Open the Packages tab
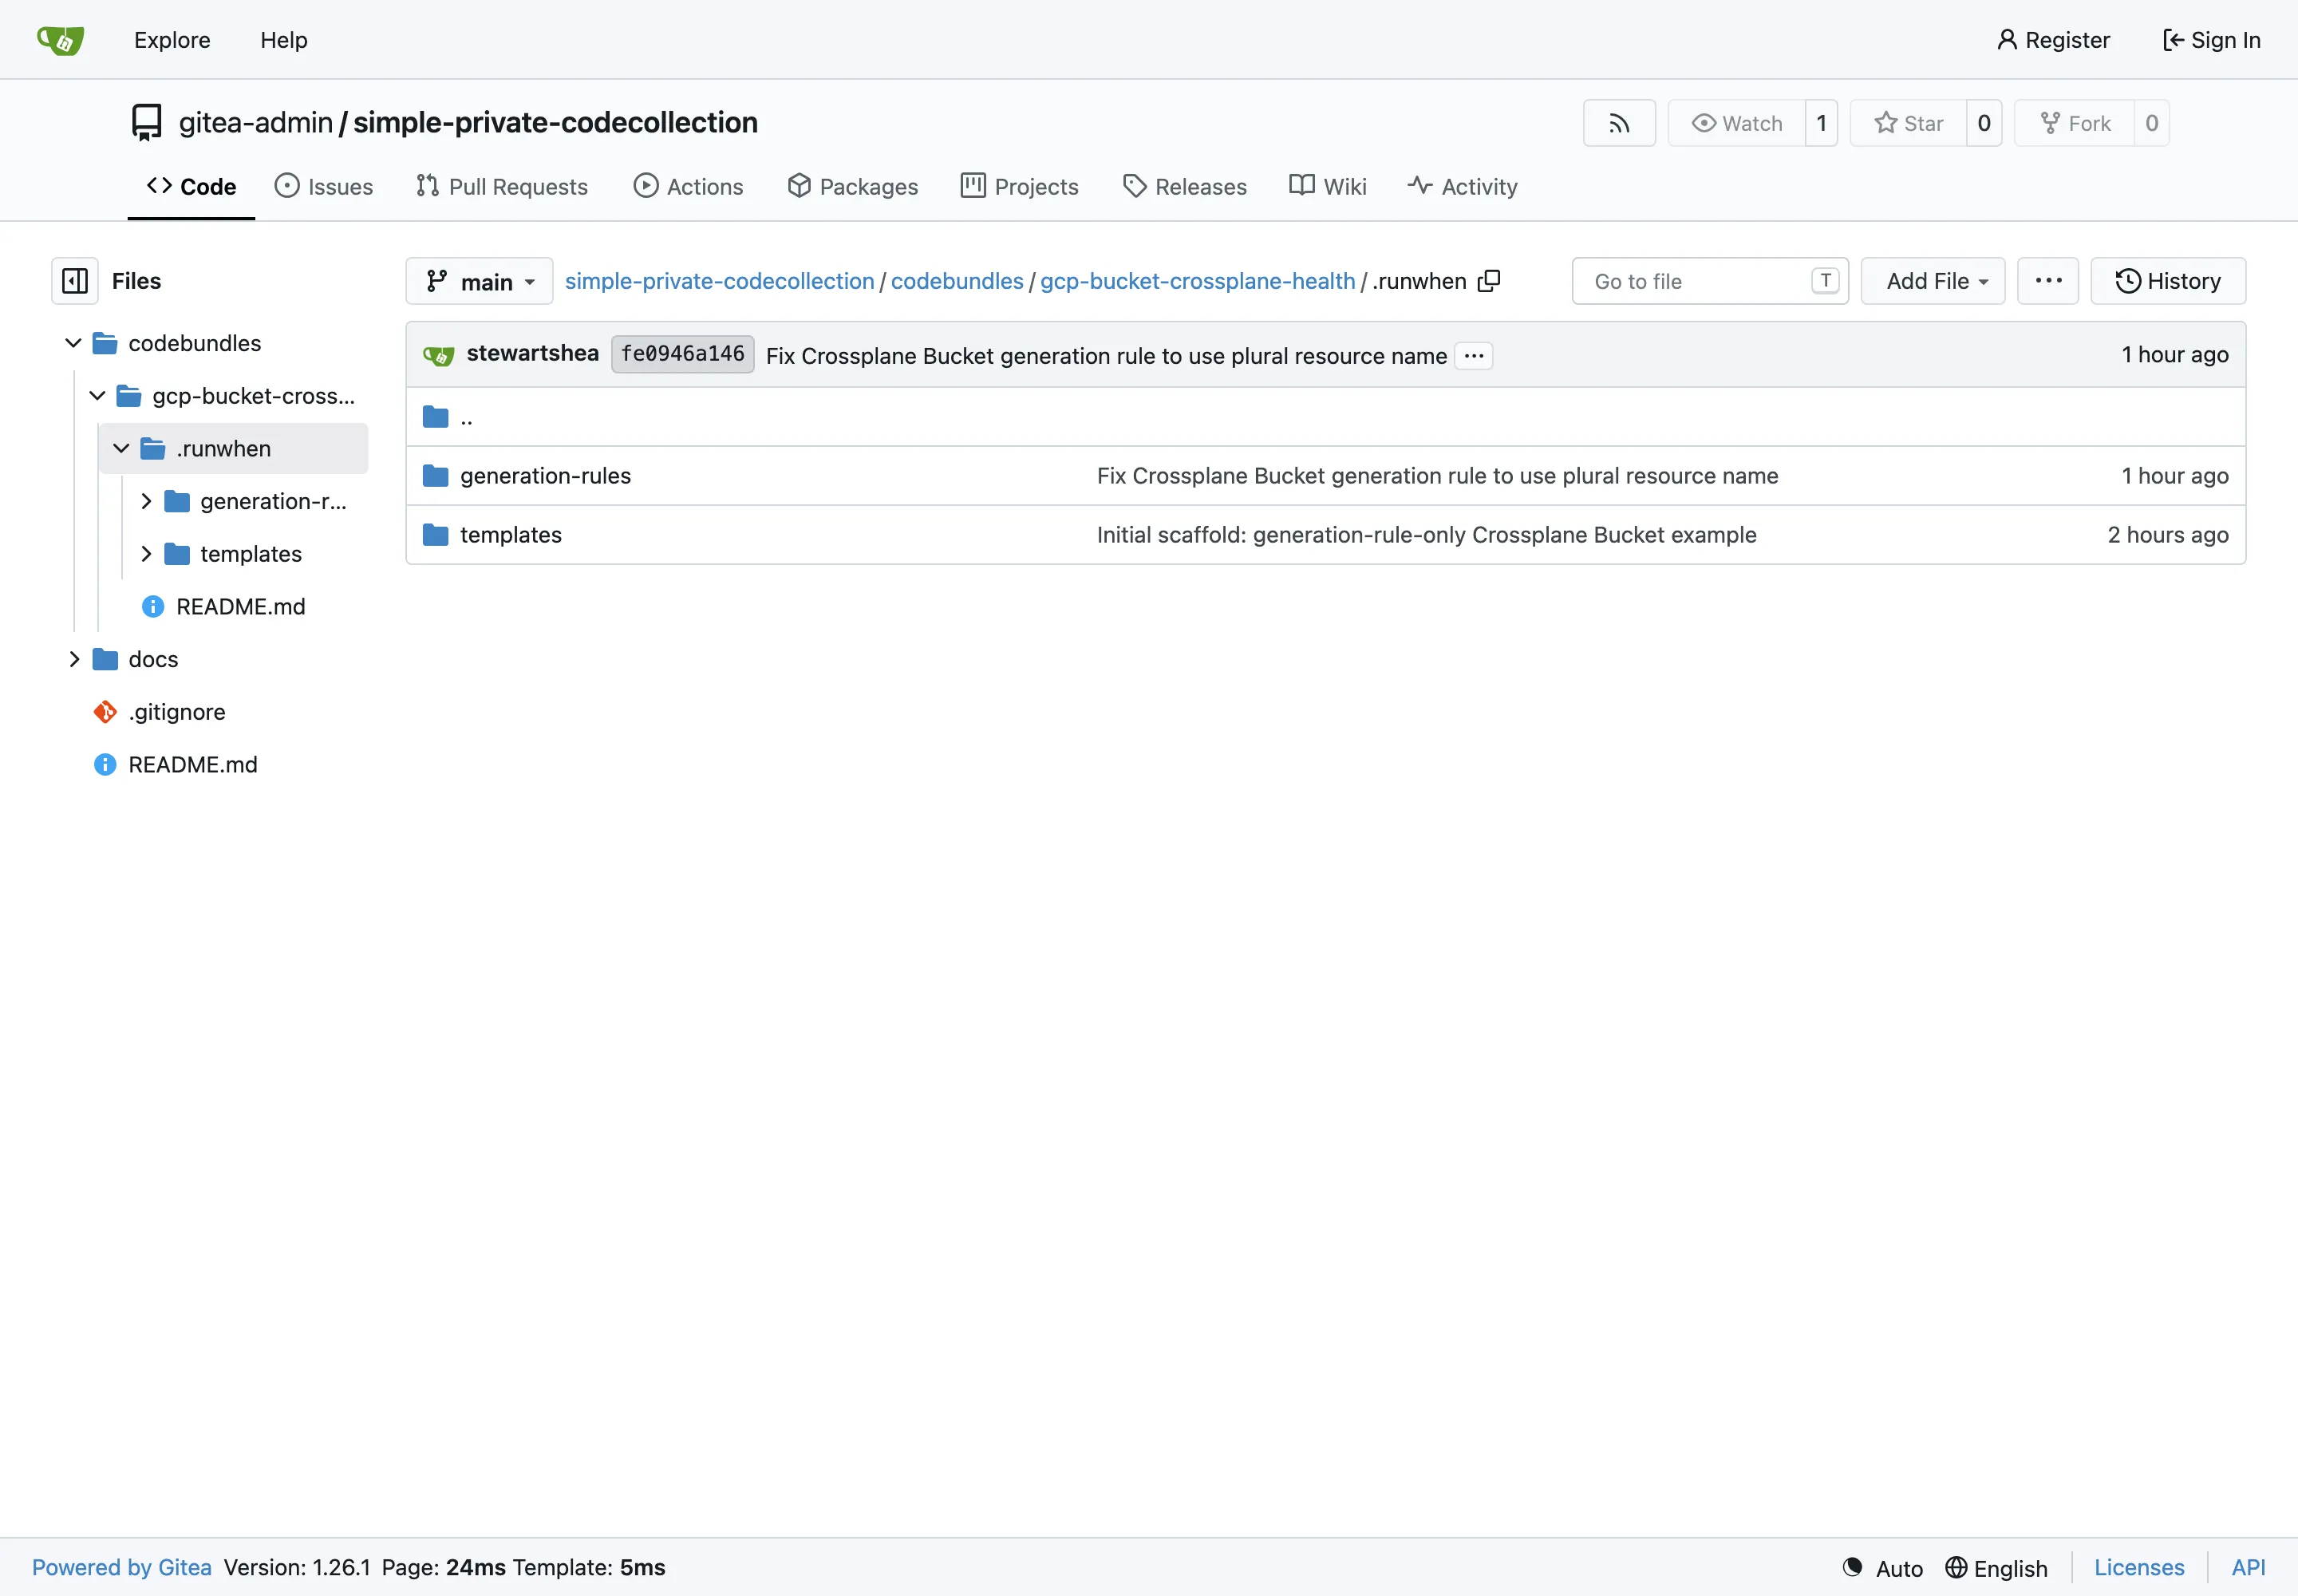2298x1596 pixels. click(853, 187)
